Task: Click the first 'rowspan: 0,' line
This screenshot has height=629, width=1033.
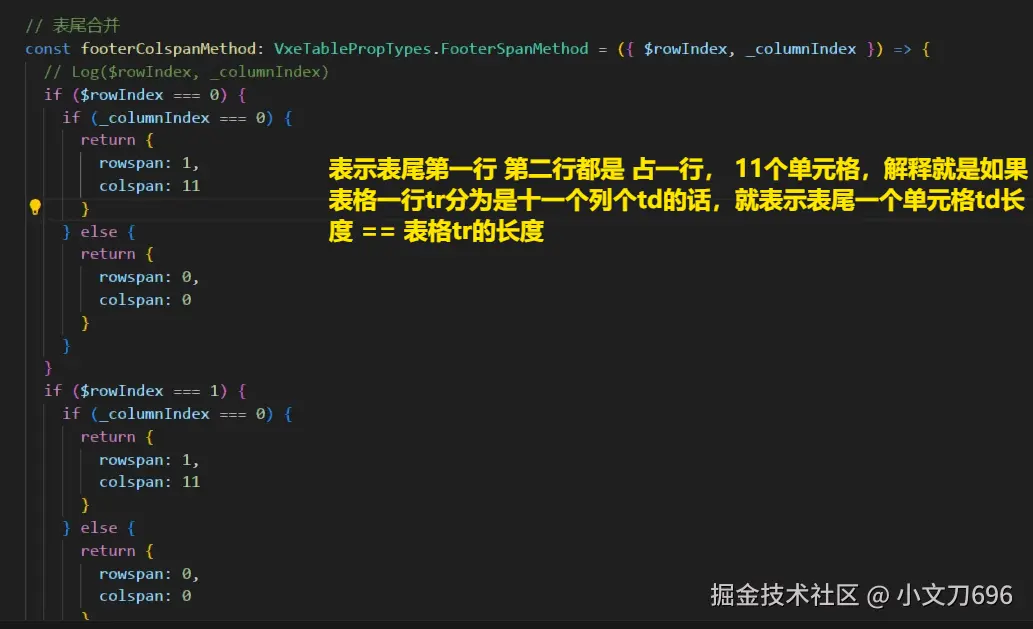Action: pyautogui.click(x=149, y=277)
